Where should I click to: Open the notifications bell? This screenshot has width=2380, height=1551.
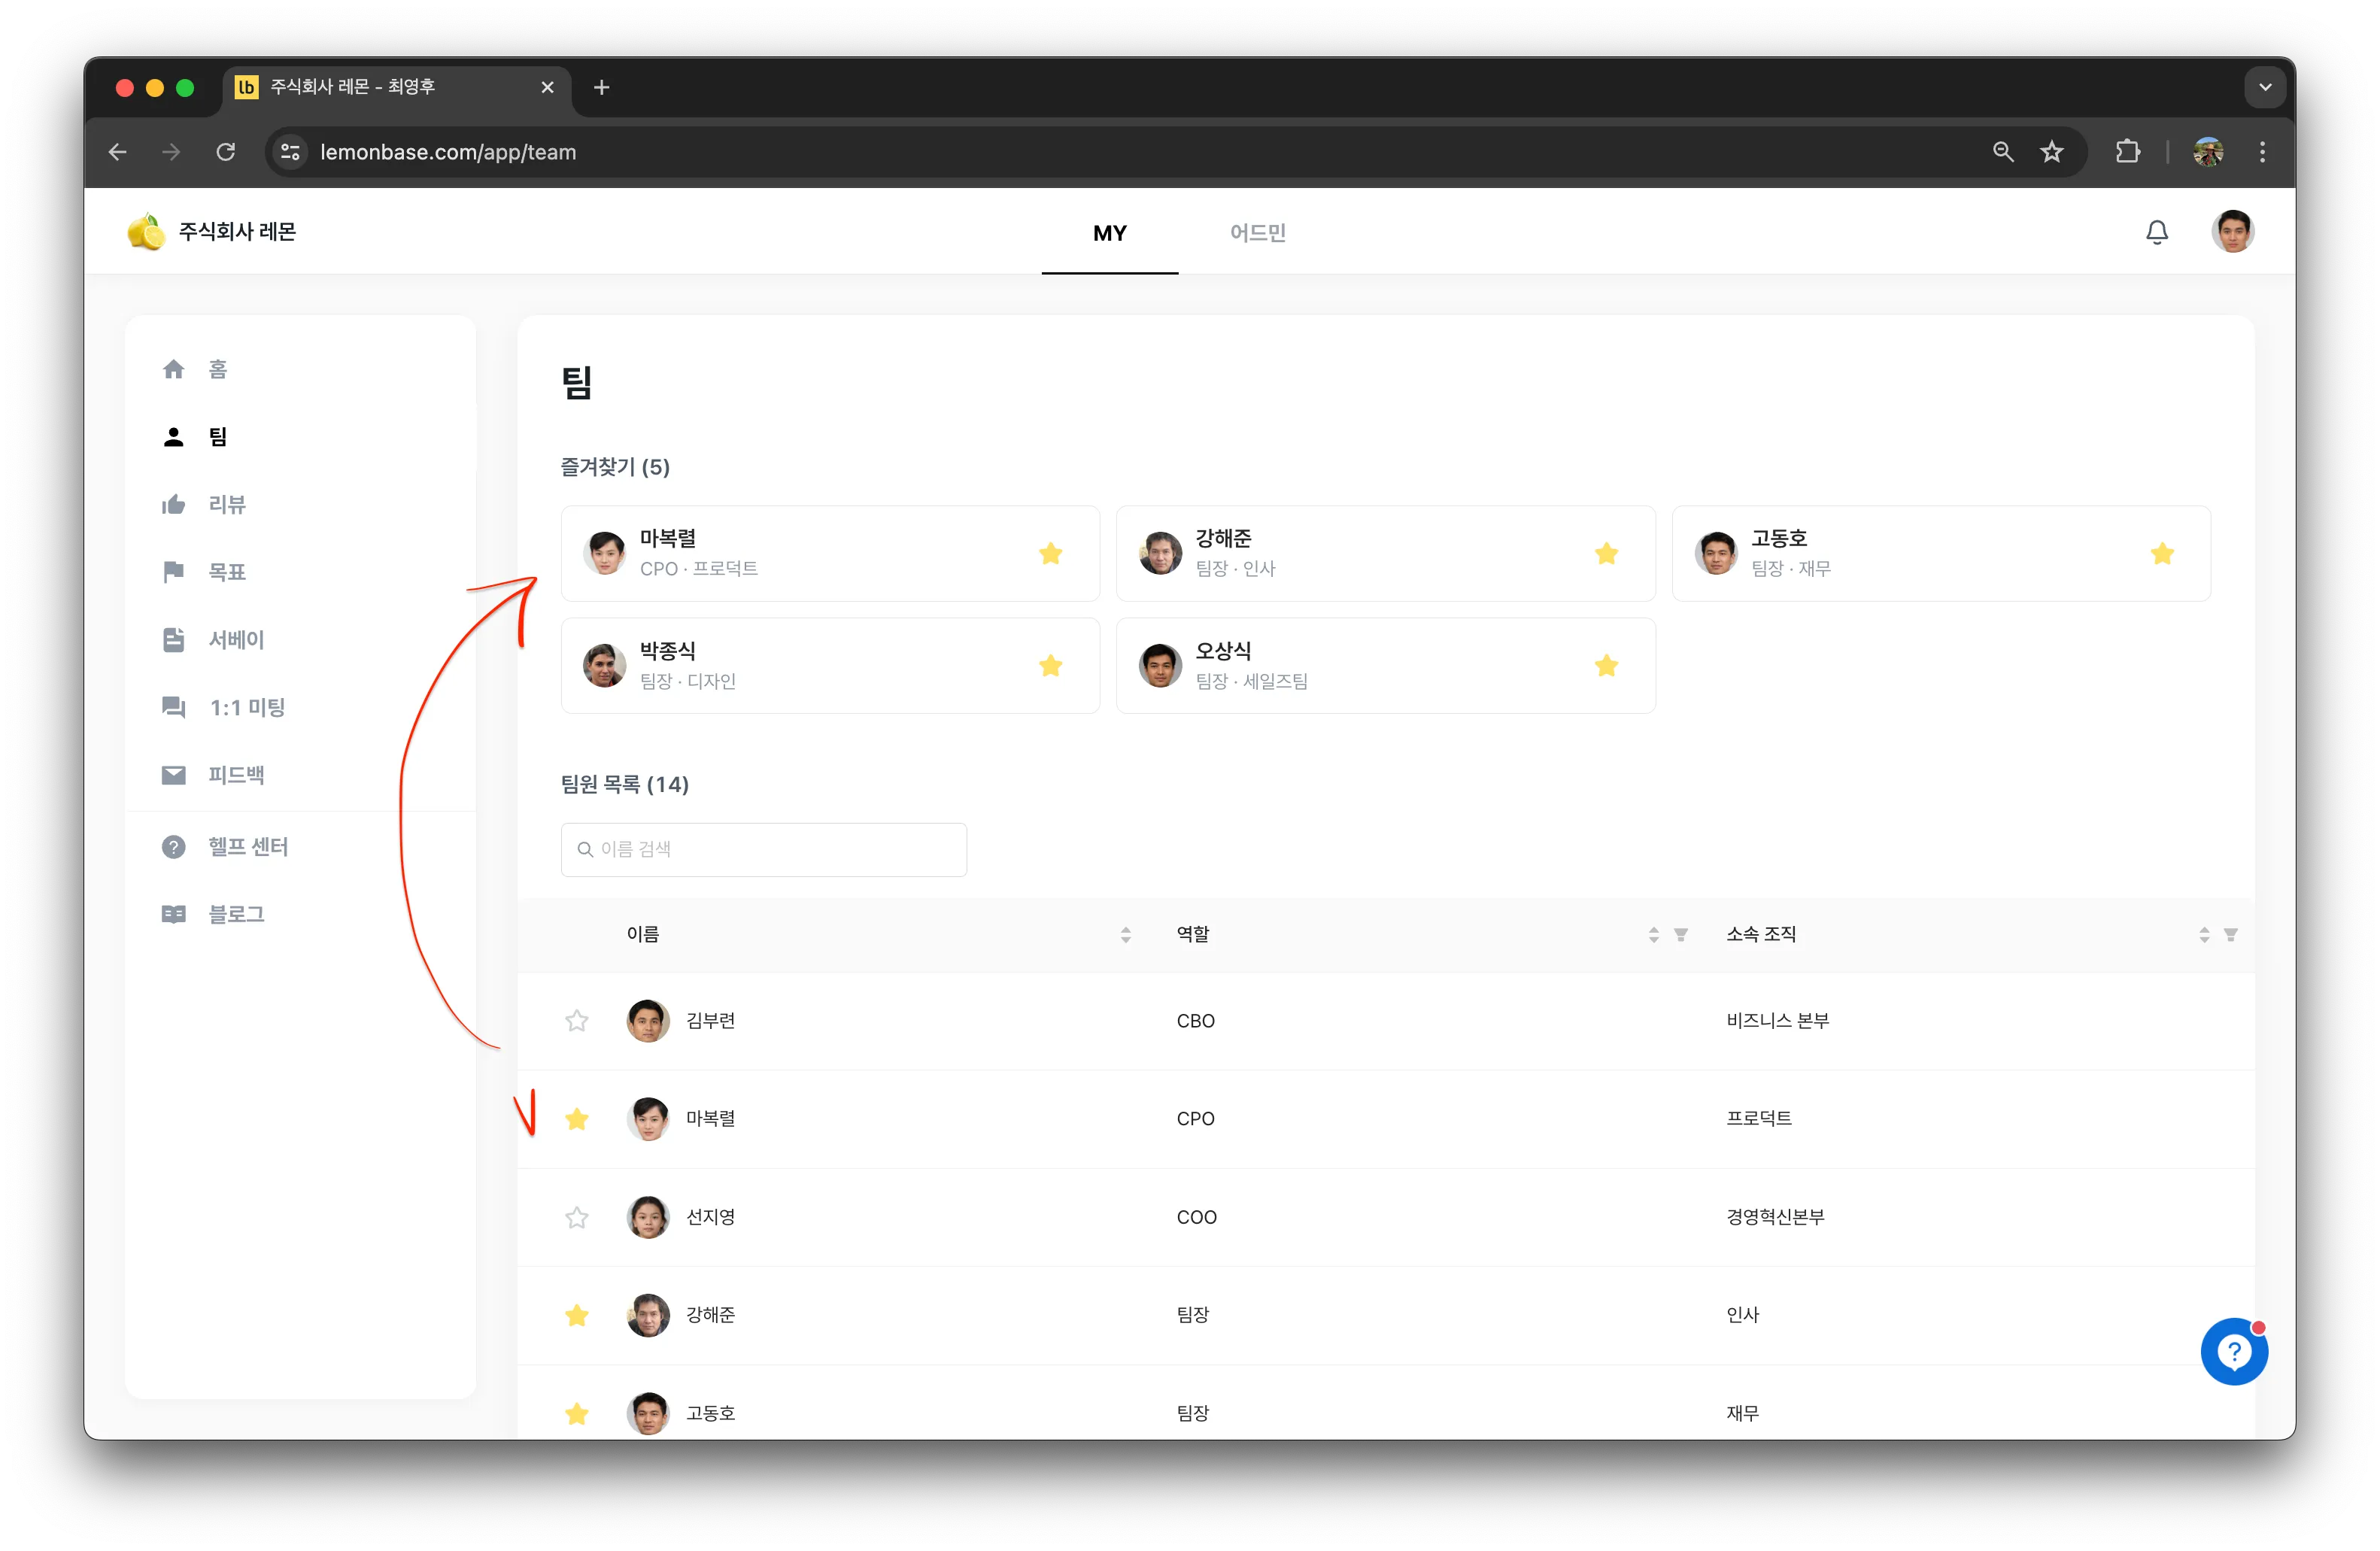click(2156, 232)
